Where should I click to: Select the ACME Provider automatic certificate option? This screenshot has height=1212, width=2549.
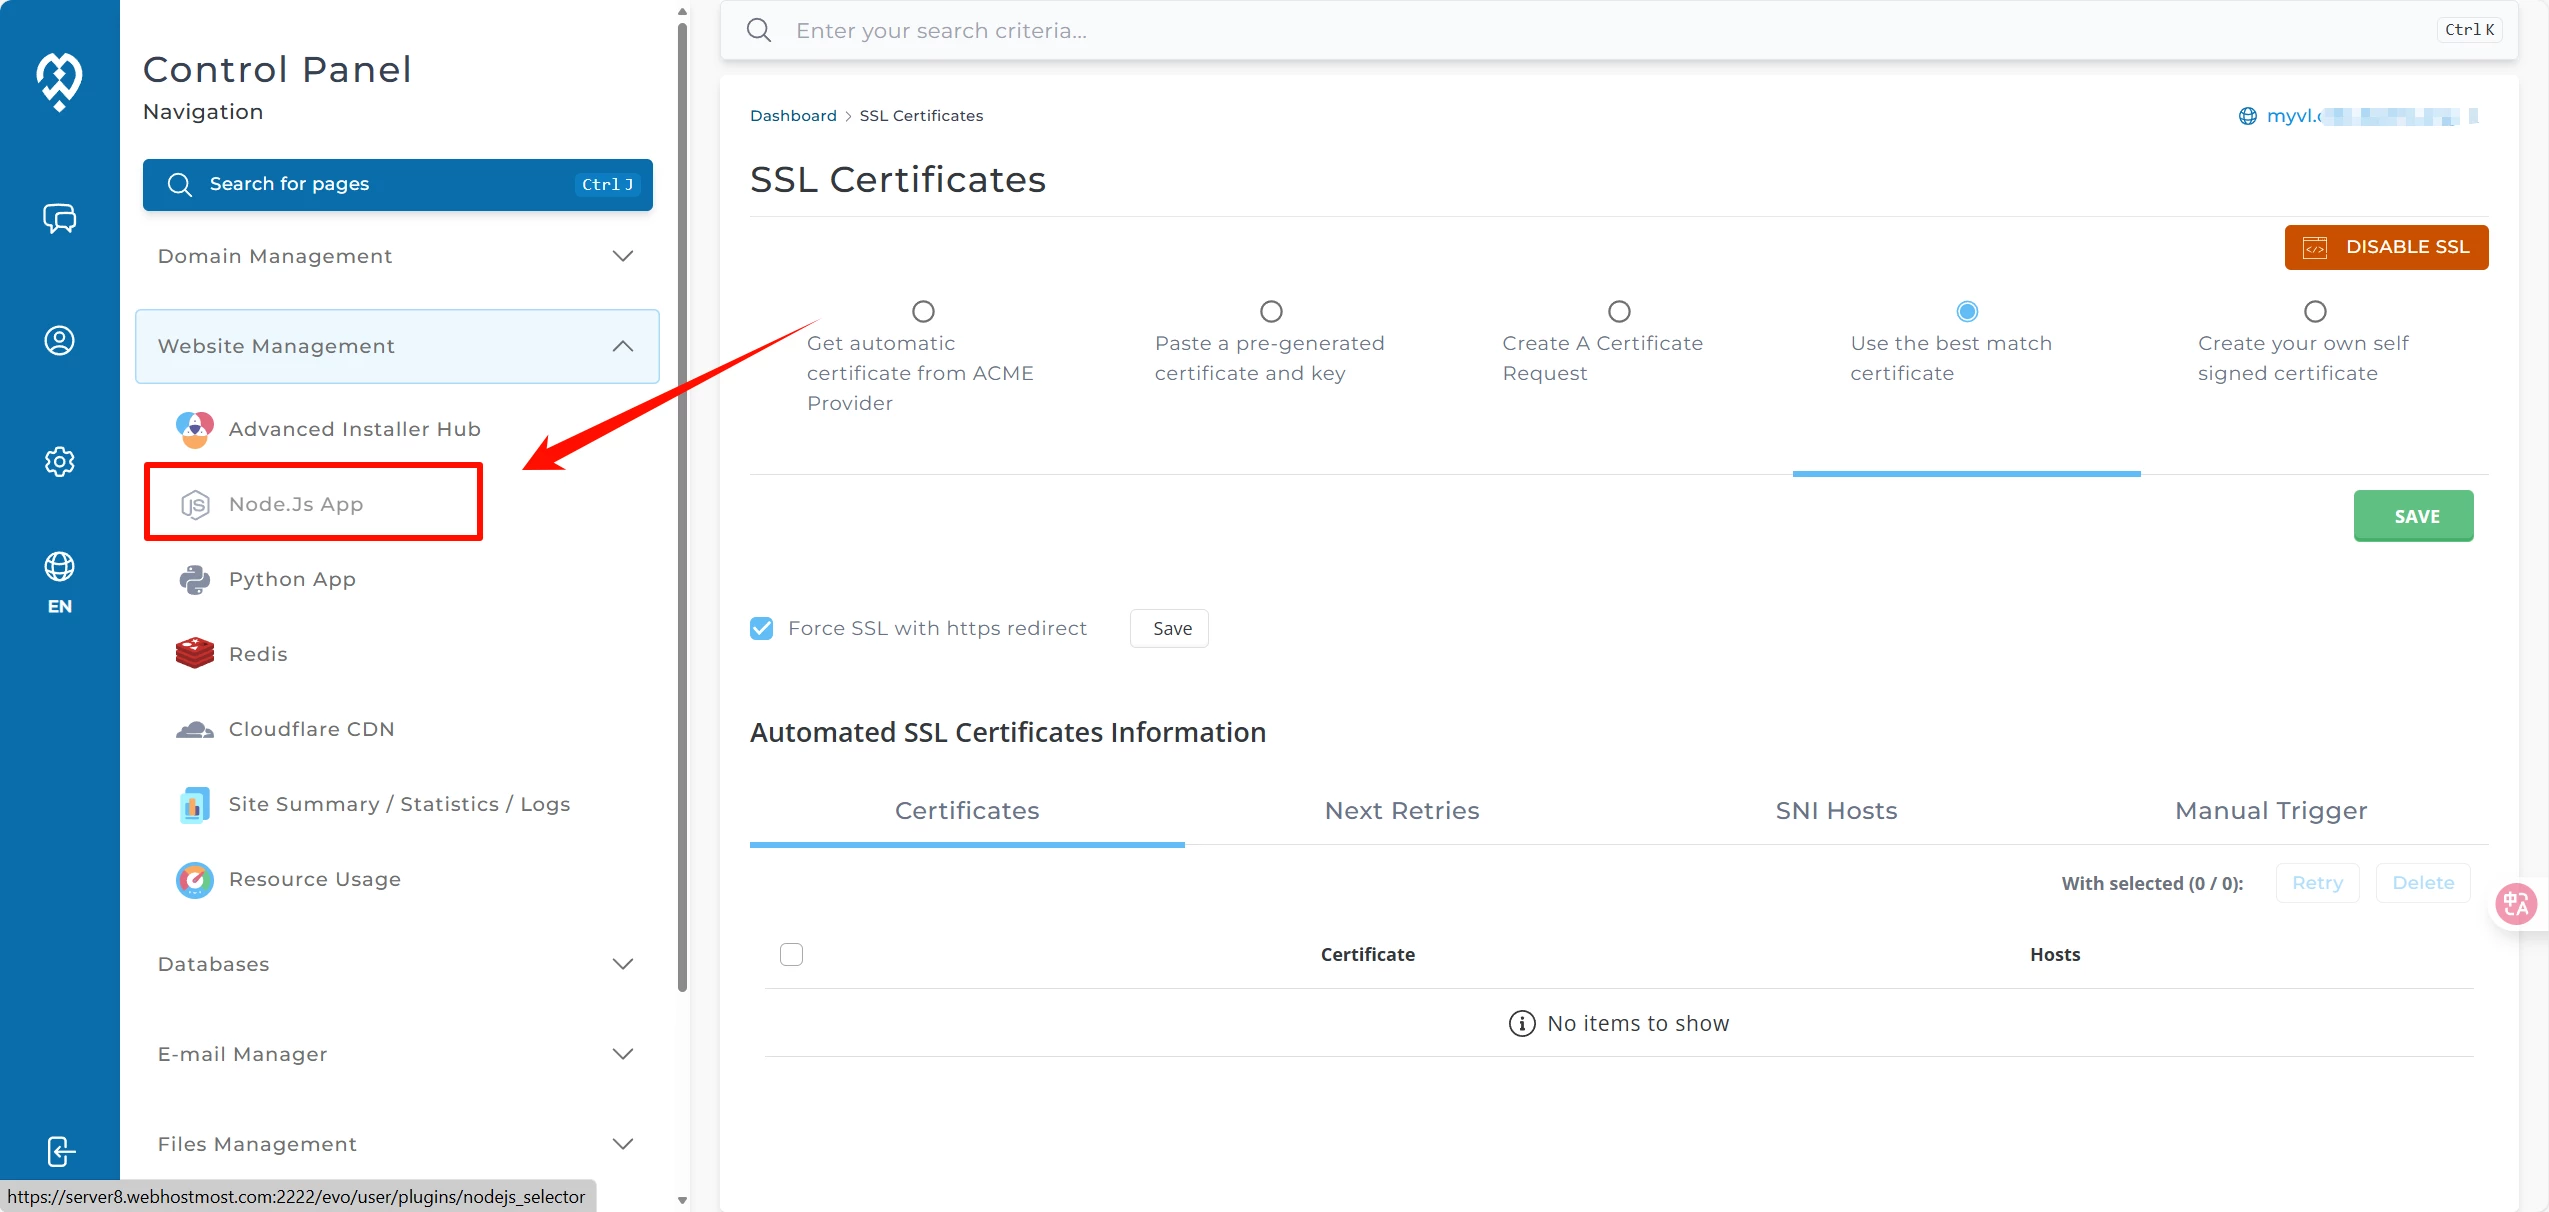(x=923, y=312)
